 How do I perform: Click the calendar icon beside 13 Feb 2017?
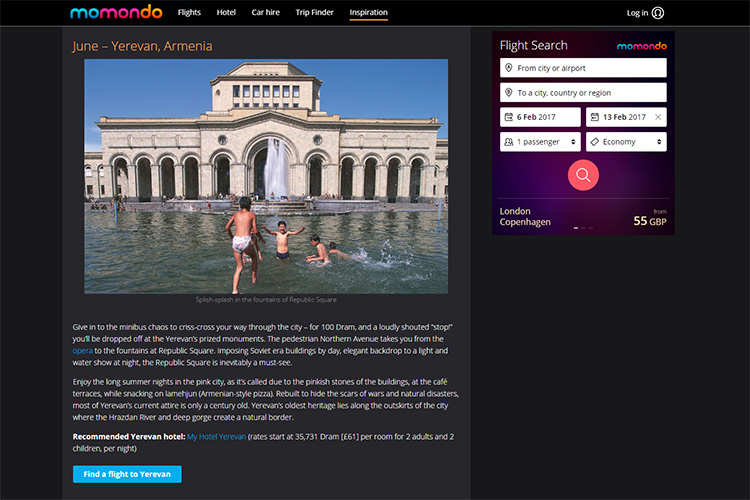coord(595,117)
